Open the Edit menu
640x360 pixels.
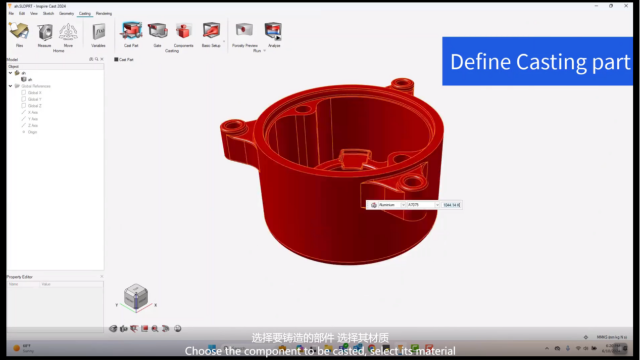point(22,13)
